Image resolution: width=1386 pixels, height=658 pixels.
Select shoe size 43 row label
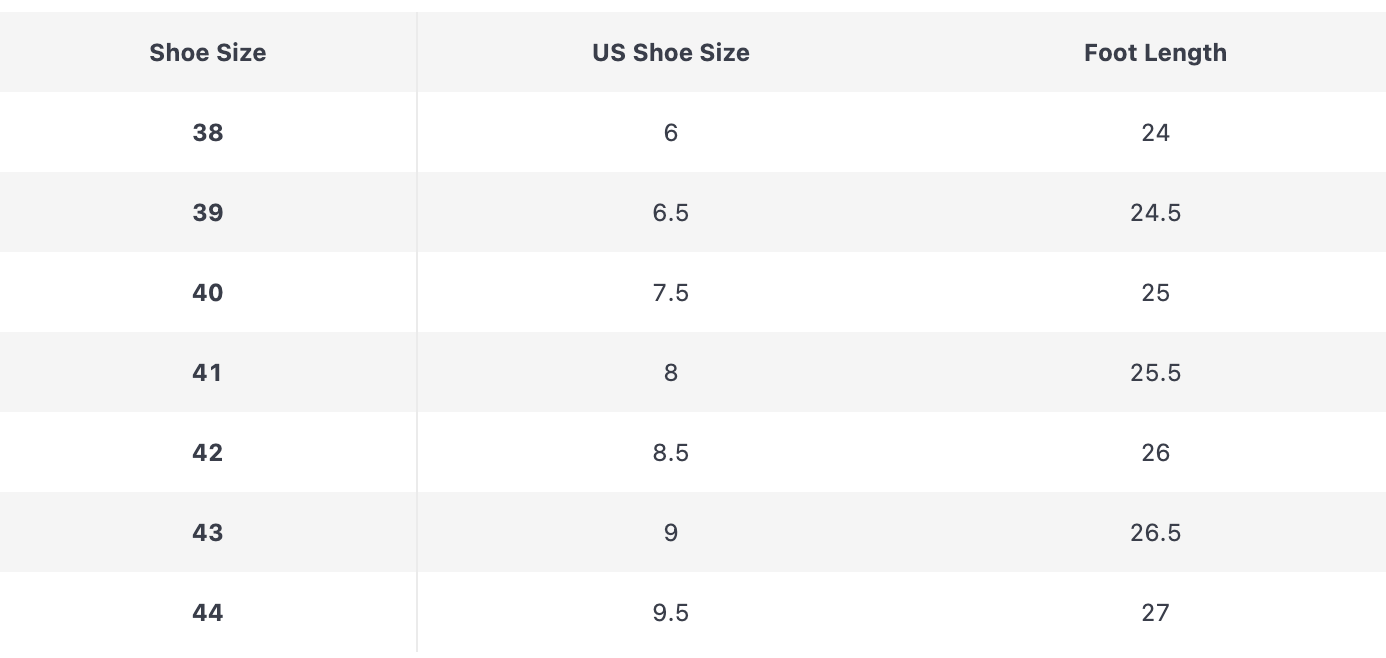coord(208,533)
